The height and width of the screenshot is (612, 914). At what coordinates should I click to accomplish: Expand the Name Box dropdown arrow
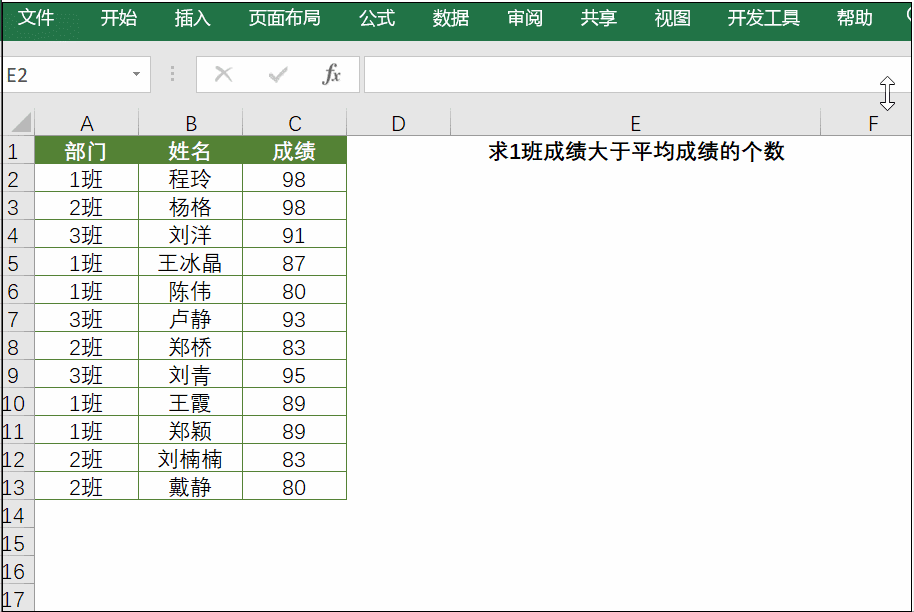(136, 74)
